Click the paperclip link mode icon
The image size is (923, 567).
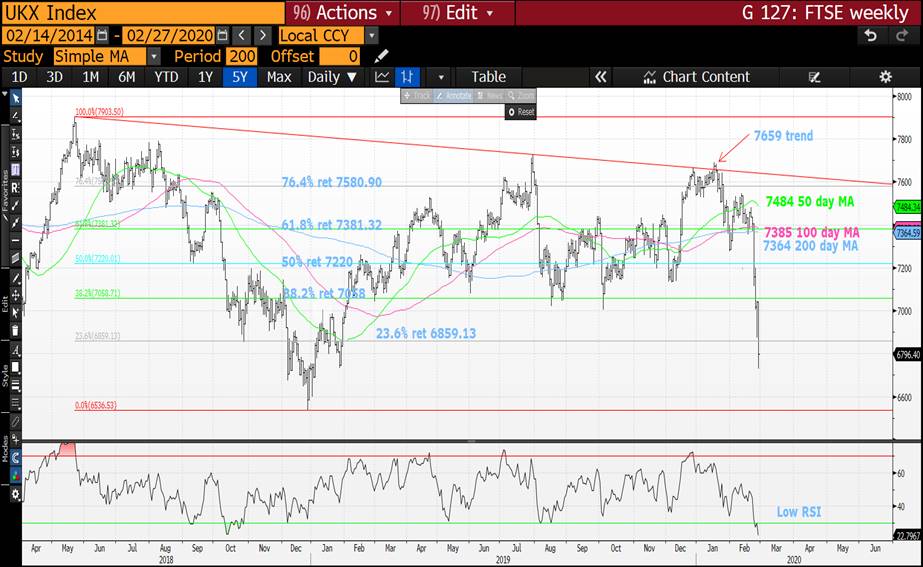coord(16,422)
